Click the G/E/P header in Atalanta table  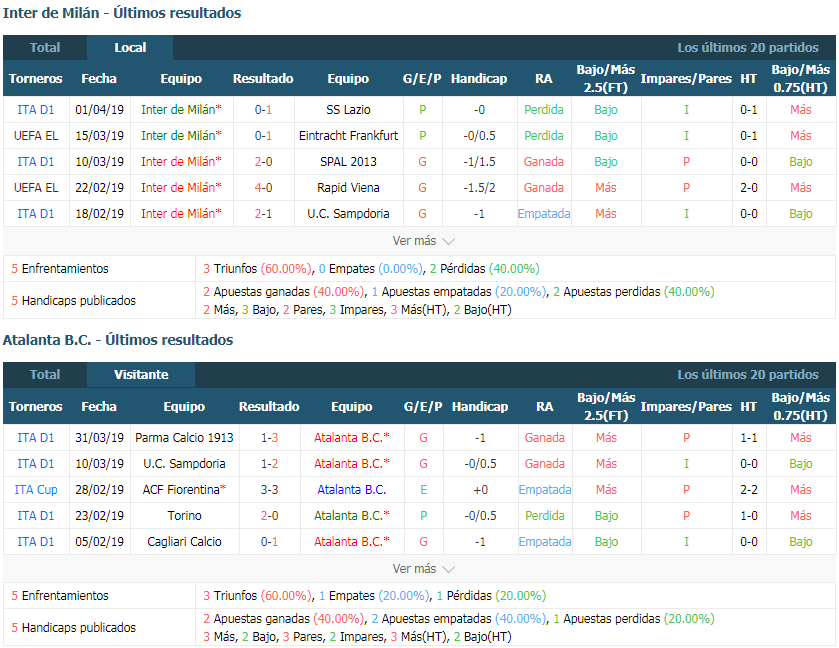[423, 407]
